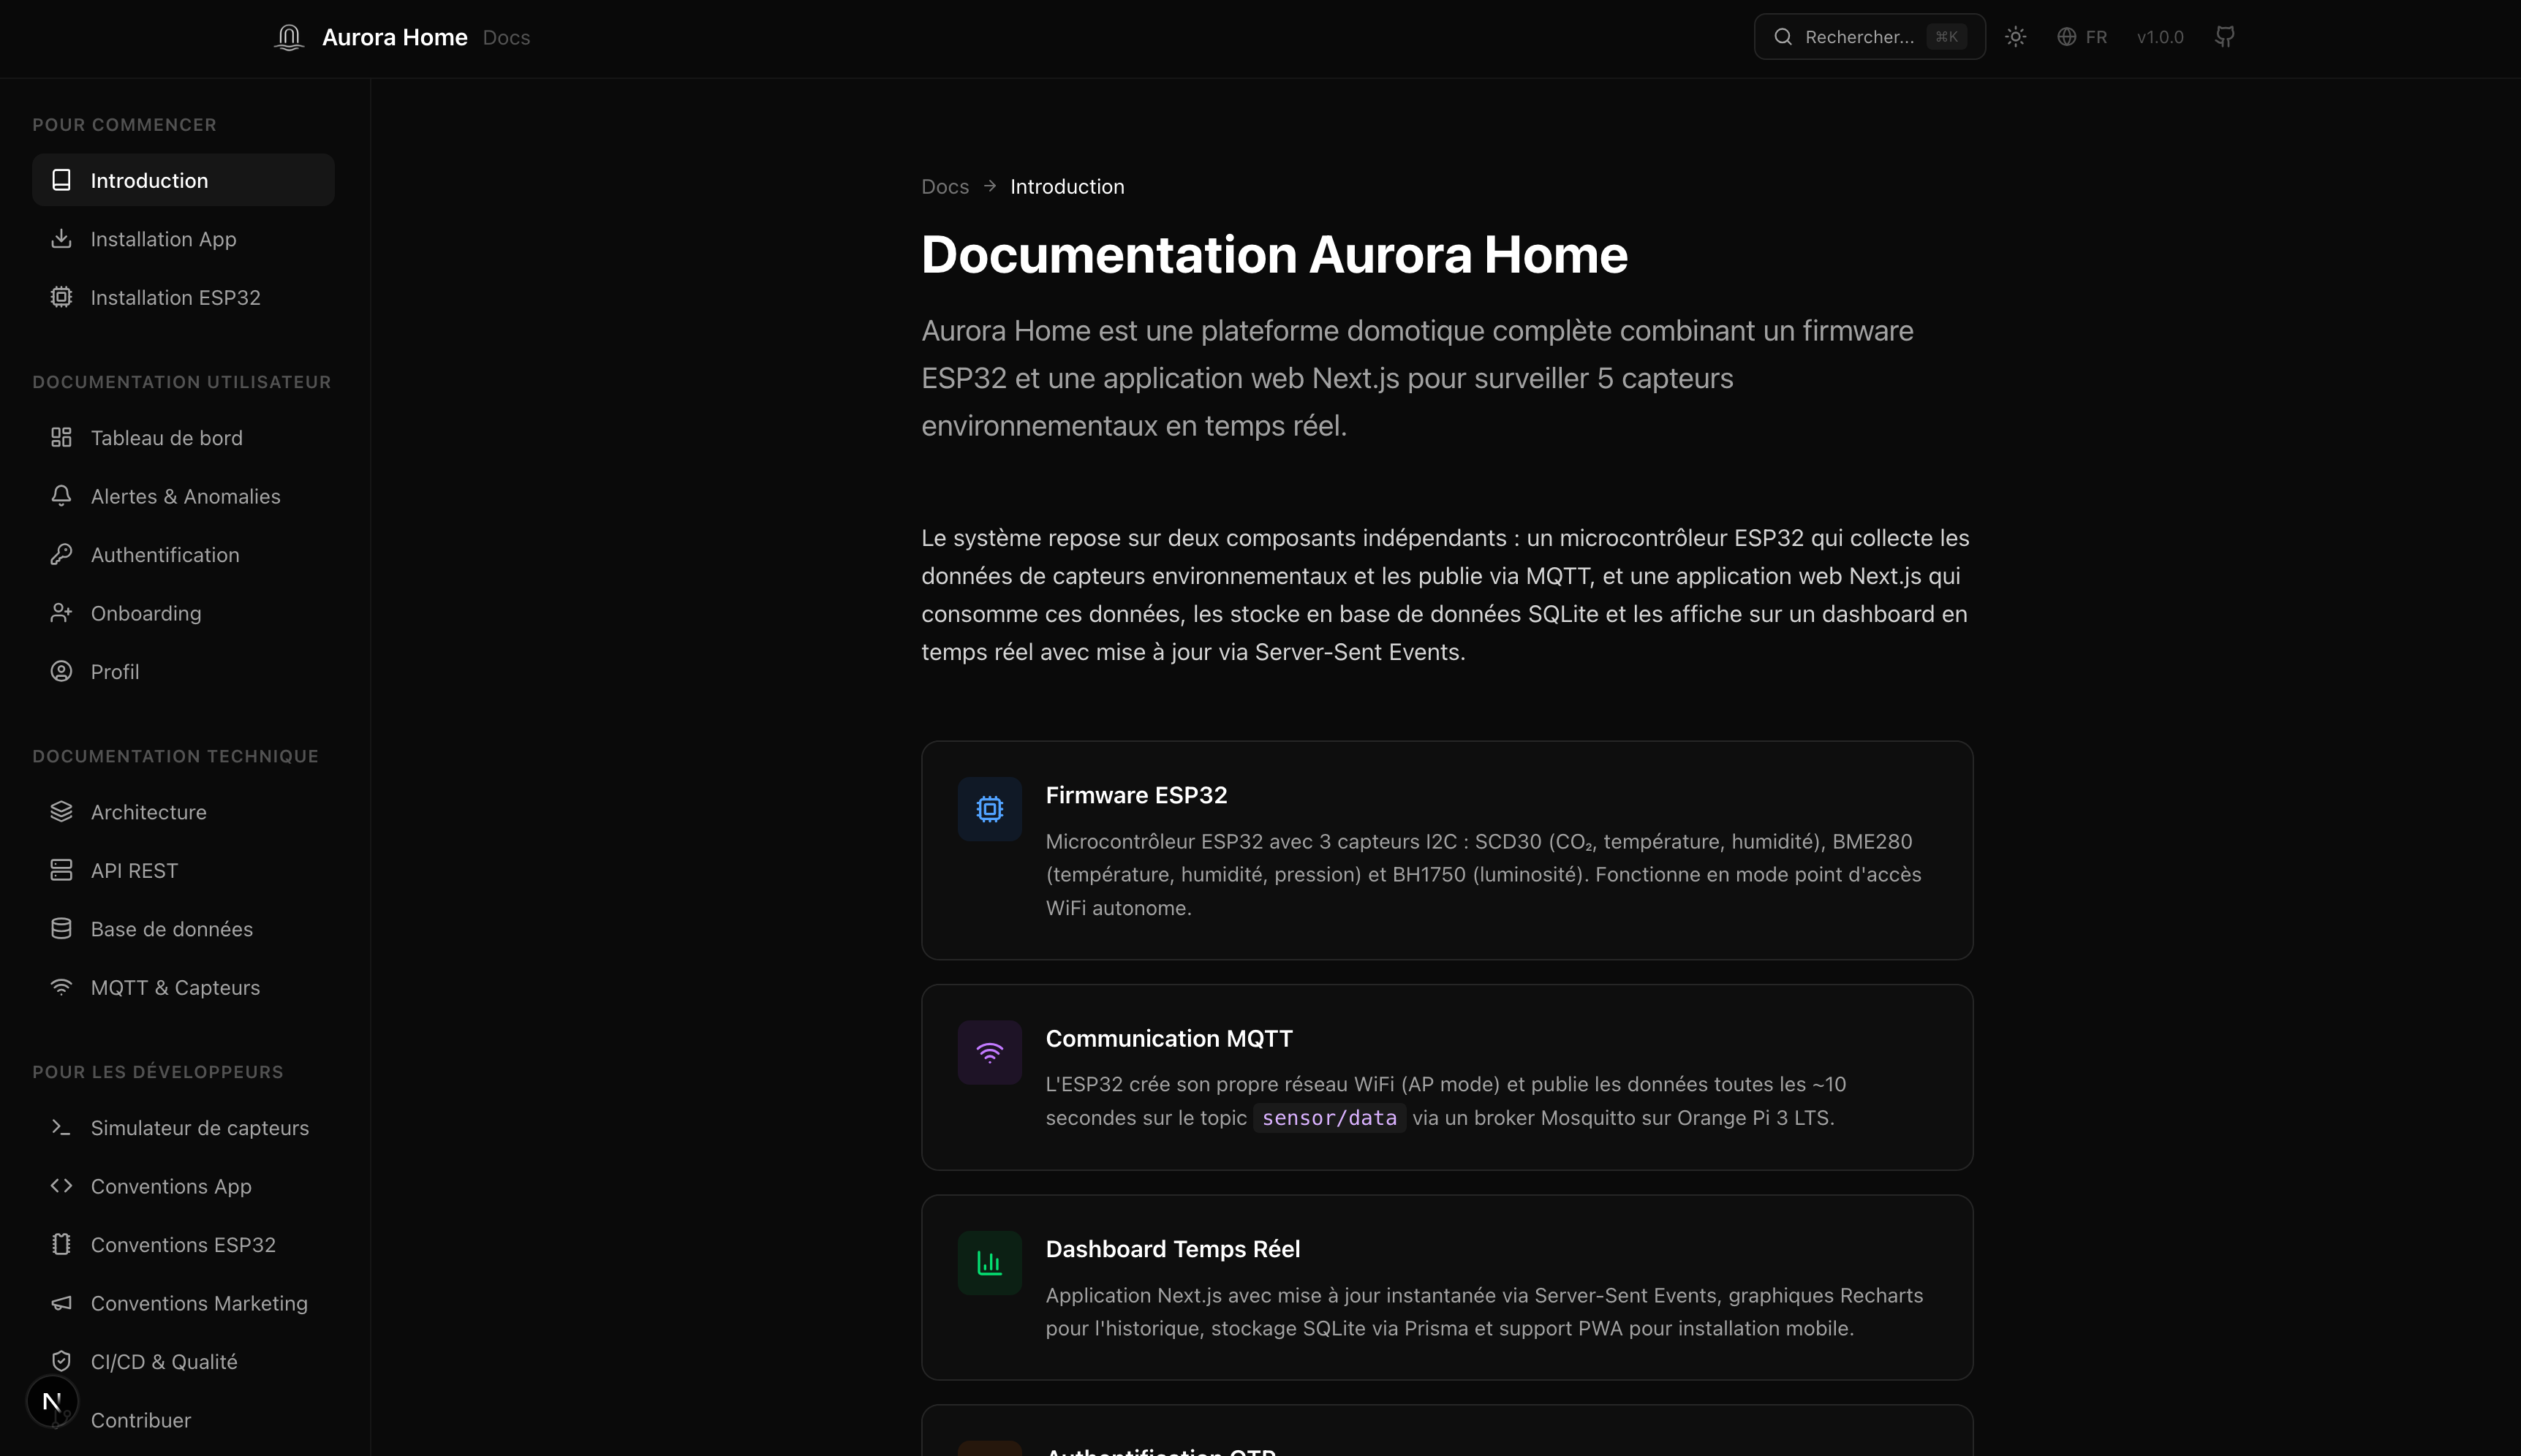The height and width of the screenshot is (1456, 2521).
Task: Click the POUR LES DÉVELOPPEURS section header
Action: pyautogui.click(x=158, y=1072)
